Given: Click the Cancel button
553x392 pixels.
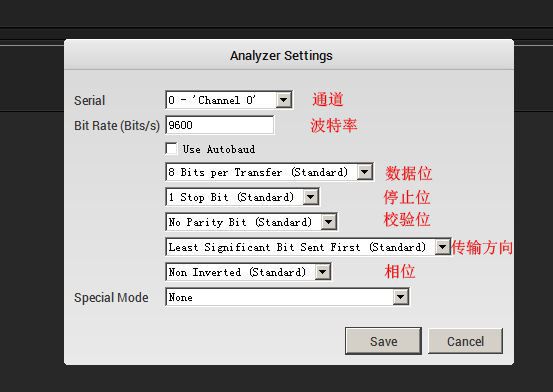Looking at the screenshot, I should point(466,341).
